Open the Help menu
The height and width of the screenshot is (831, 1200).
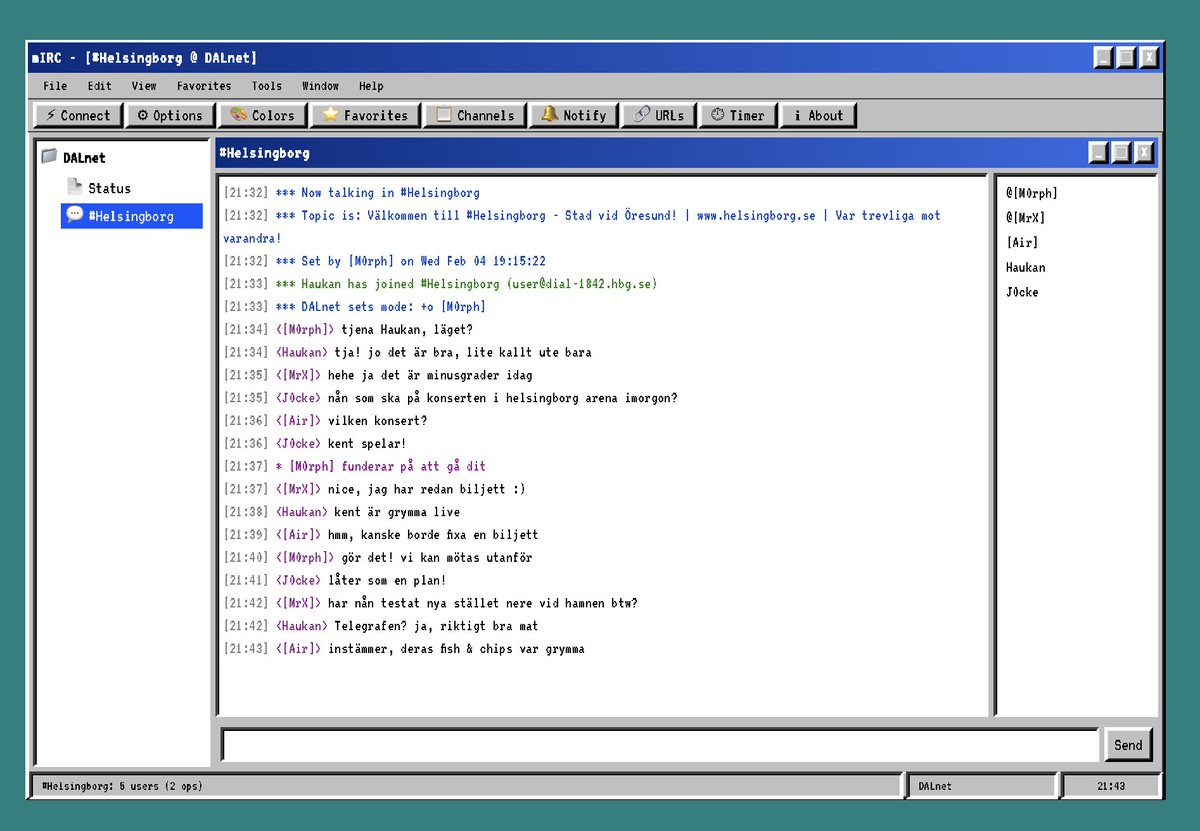click(x=371, y=86)
